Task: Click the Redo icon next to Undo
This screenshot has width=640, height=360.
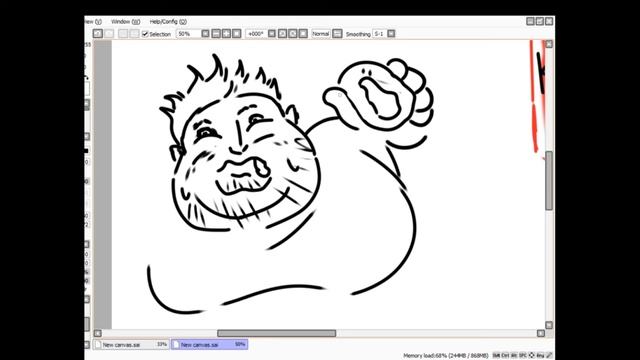Action: pos(109,34)
